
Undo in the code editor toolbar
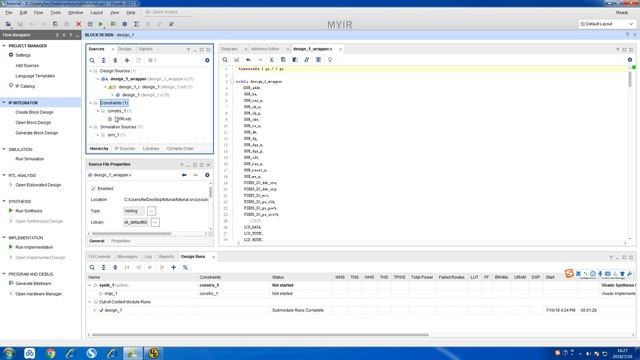coord(248,60)
